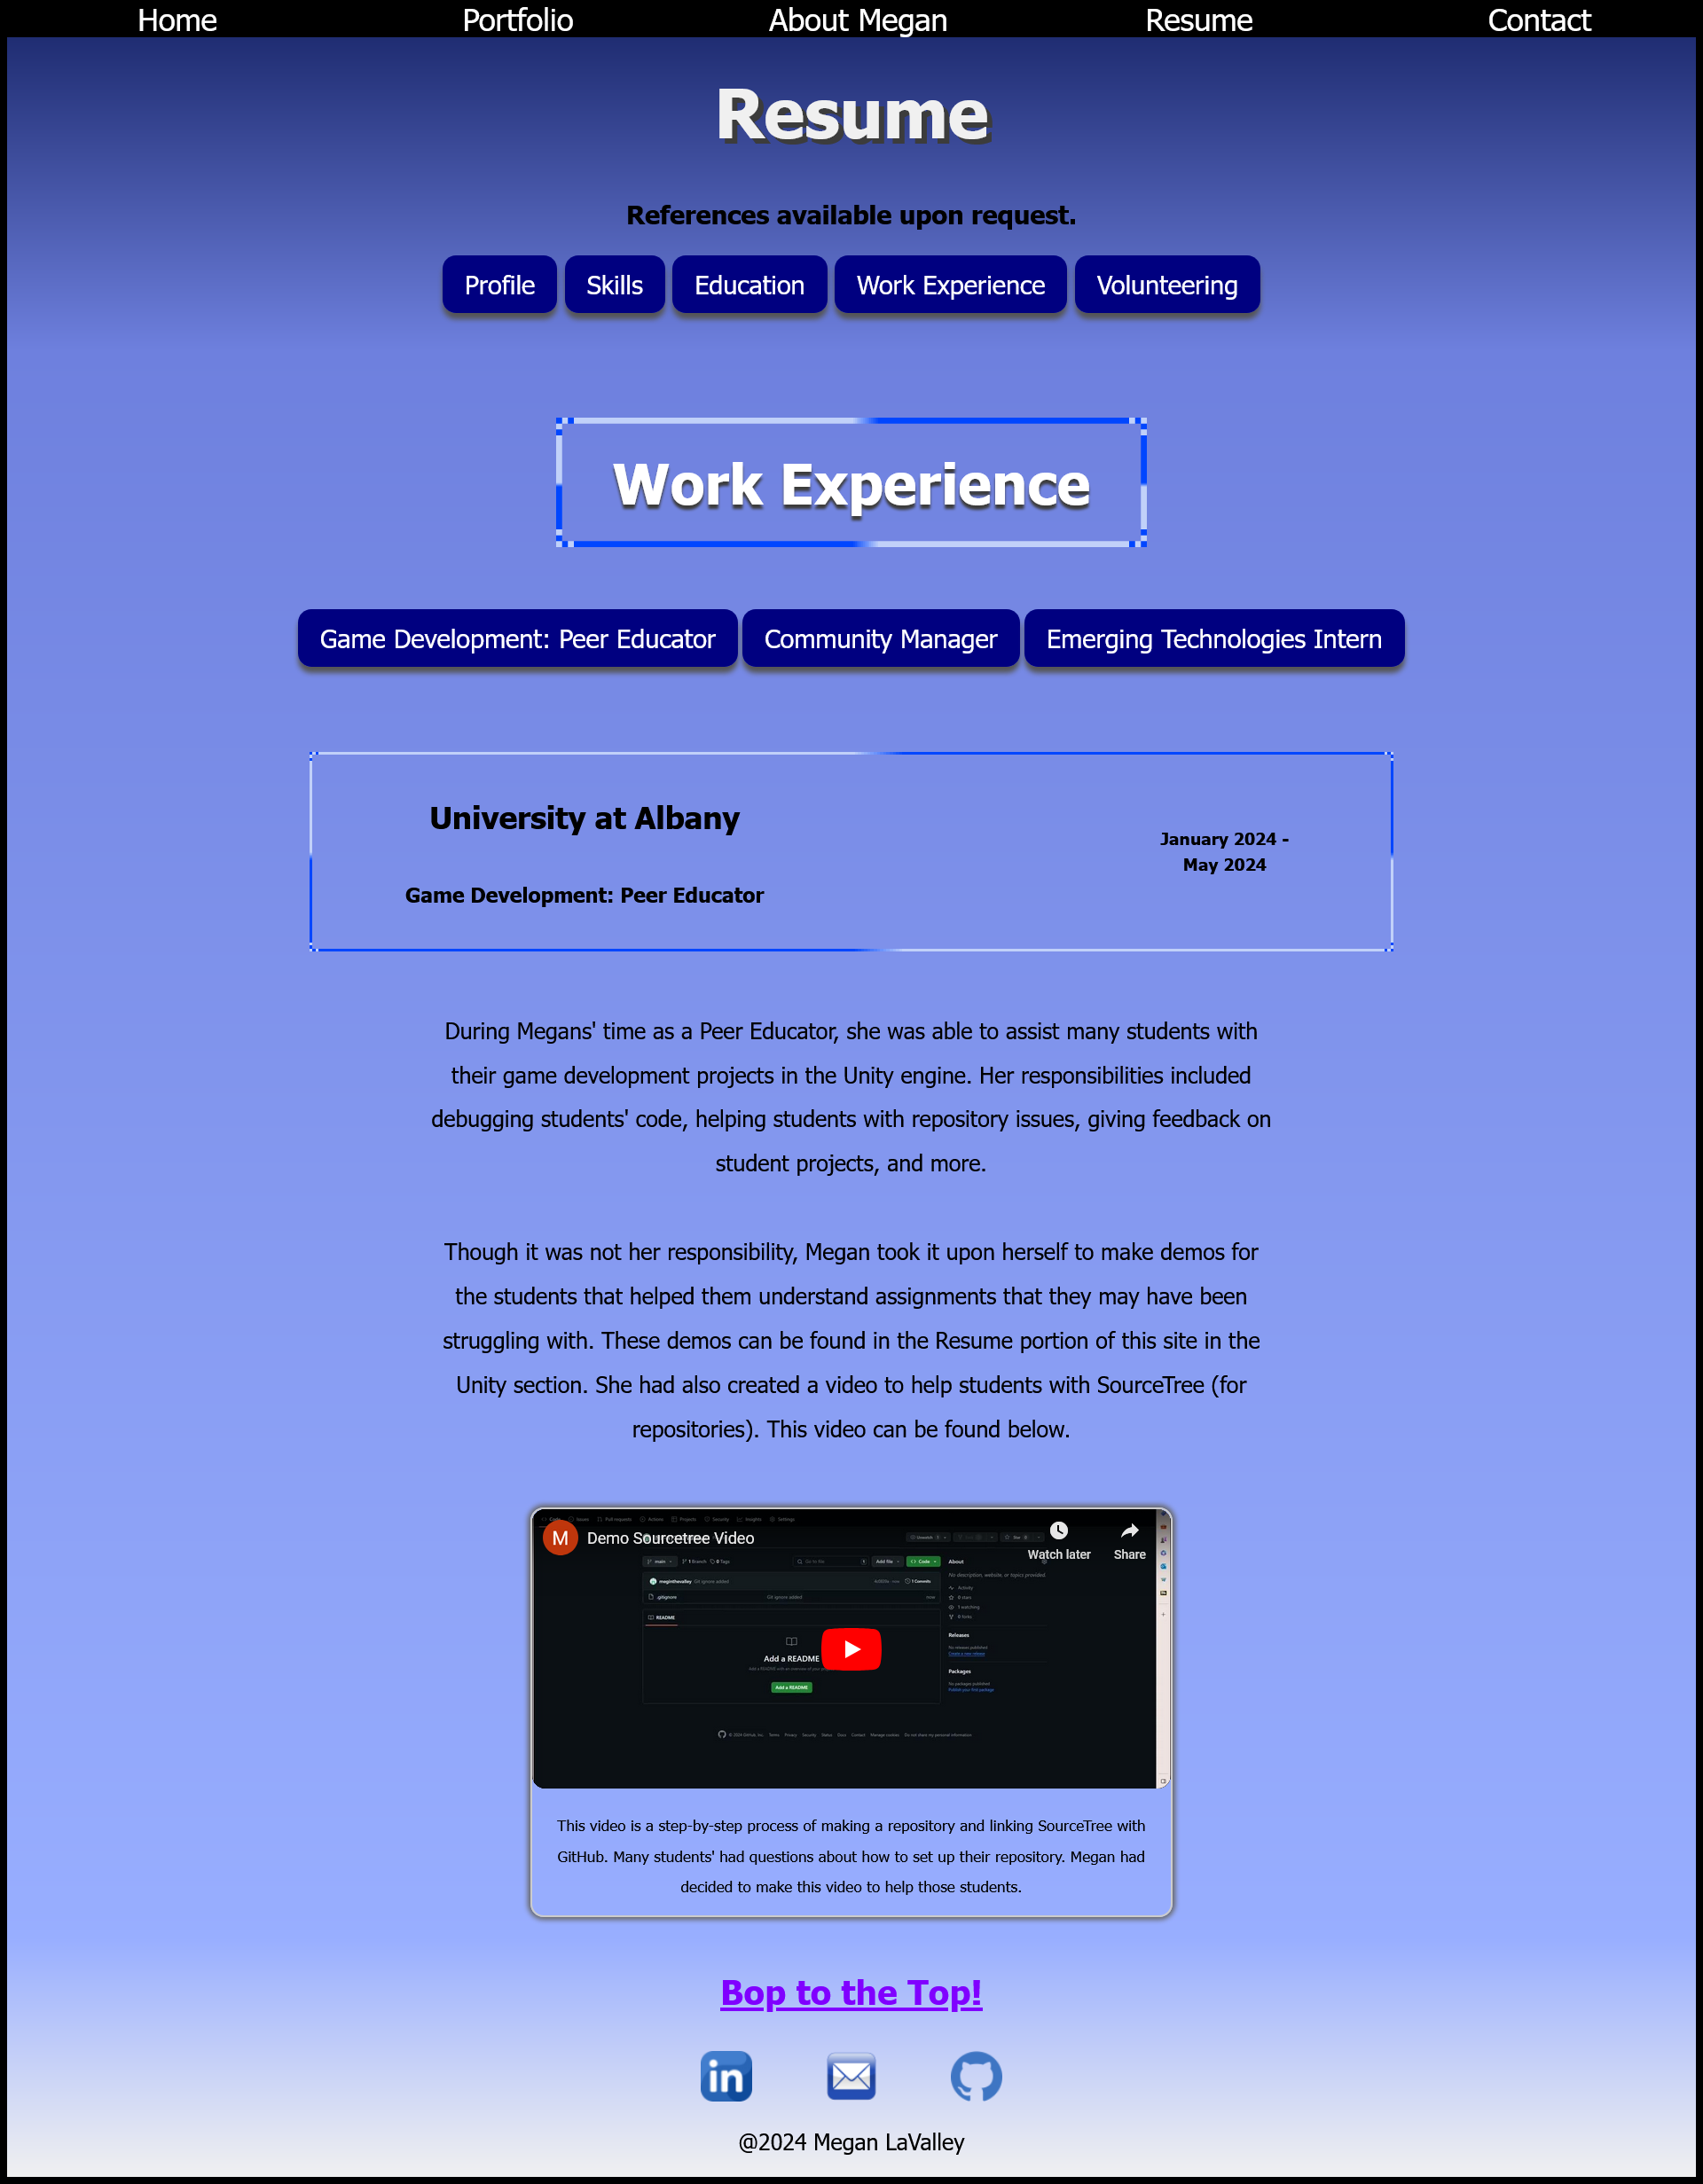Scroll using the page scrollbar
This screenshot has width=1703, height=2184.
pyautogui.click(x=1696, y=1092)
